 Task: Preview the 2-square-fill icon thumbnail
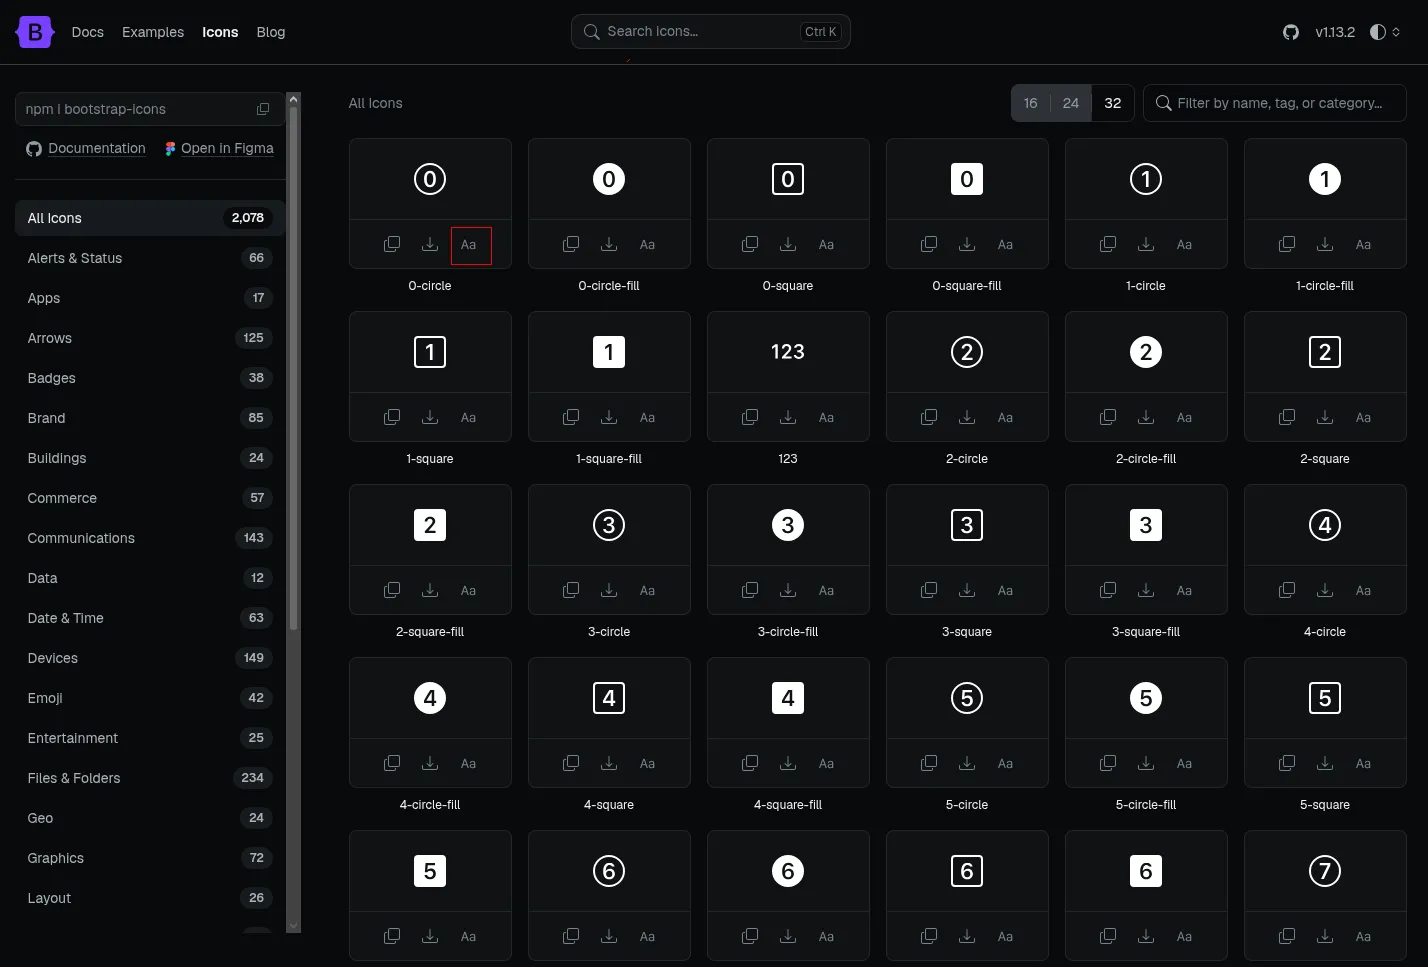click(x=430, y=525)
